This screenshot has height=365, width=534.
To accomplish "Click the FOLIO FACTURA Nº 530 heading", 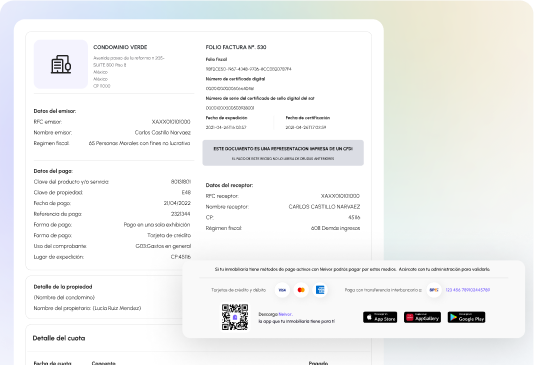I will tap(236, 47).
